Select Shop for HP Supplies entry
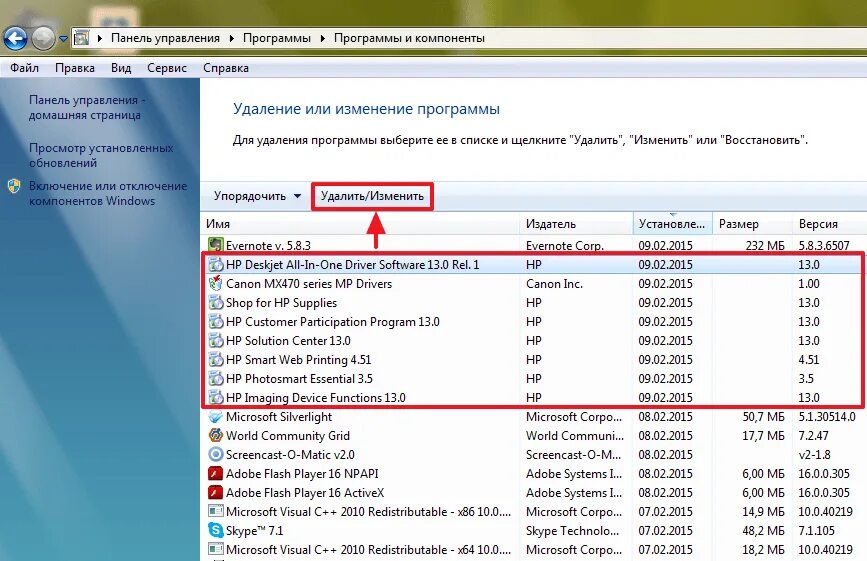This screenshot has height=561, width=867. point(281,303)
